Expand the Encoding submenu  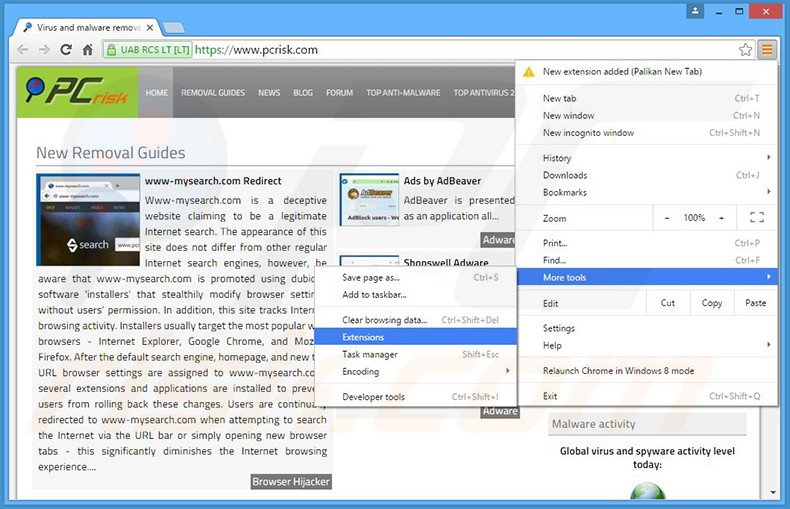pos(416,371)
